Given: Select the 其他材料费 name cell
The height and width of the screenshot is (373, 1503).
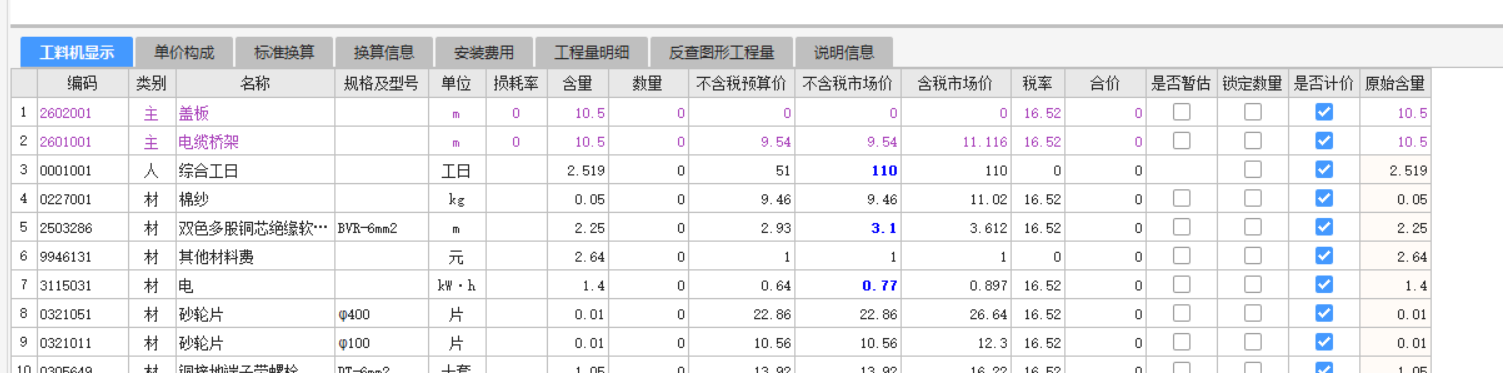Looking at the screenshot, I should (x=255, y=257).
